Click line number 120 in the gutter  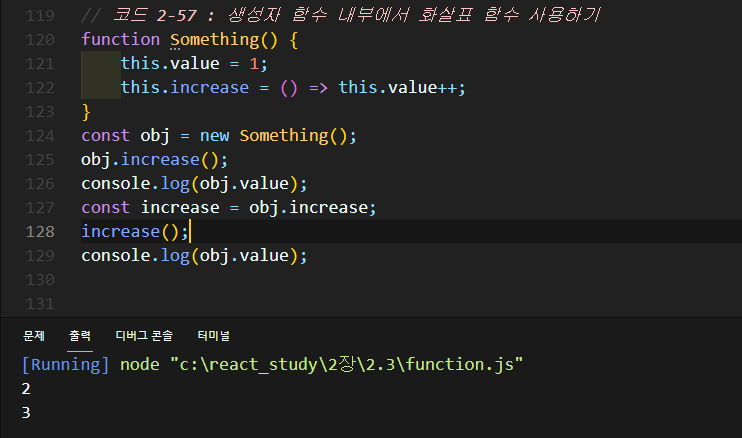[40, 39]
